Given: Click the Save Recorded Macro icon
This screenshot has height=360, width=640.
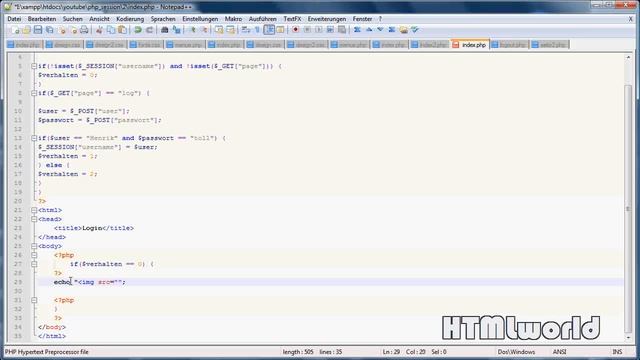Looking at the screenshot, I should coord(342,30).
